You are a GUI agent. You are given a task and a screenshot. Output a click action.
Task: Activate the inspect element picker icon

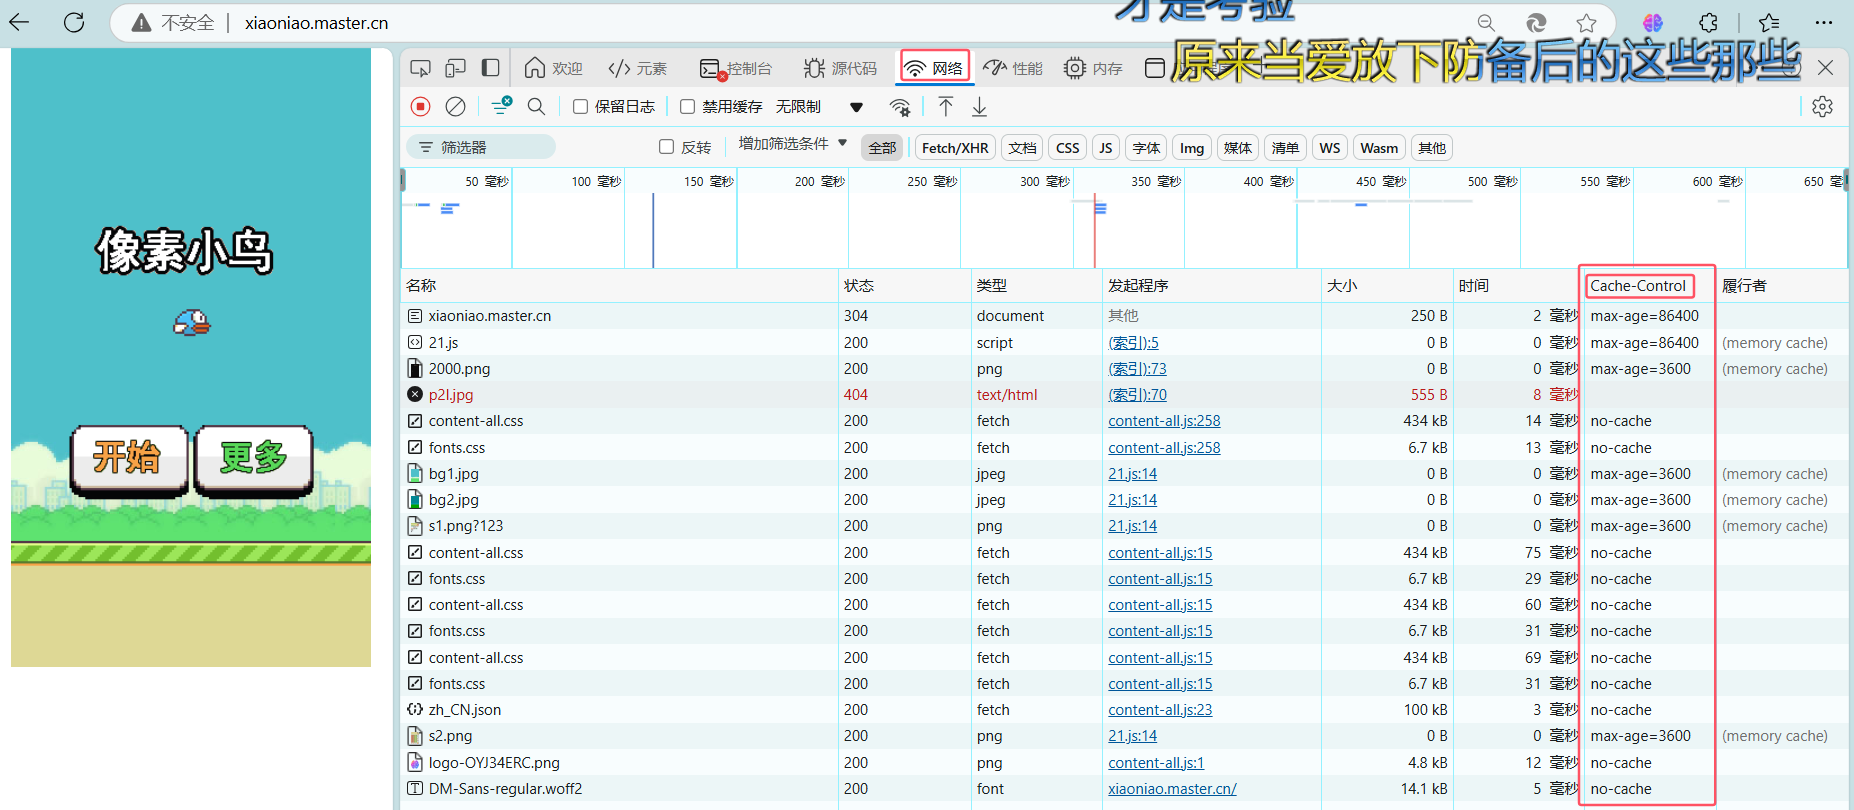click(x=421, y=68)
